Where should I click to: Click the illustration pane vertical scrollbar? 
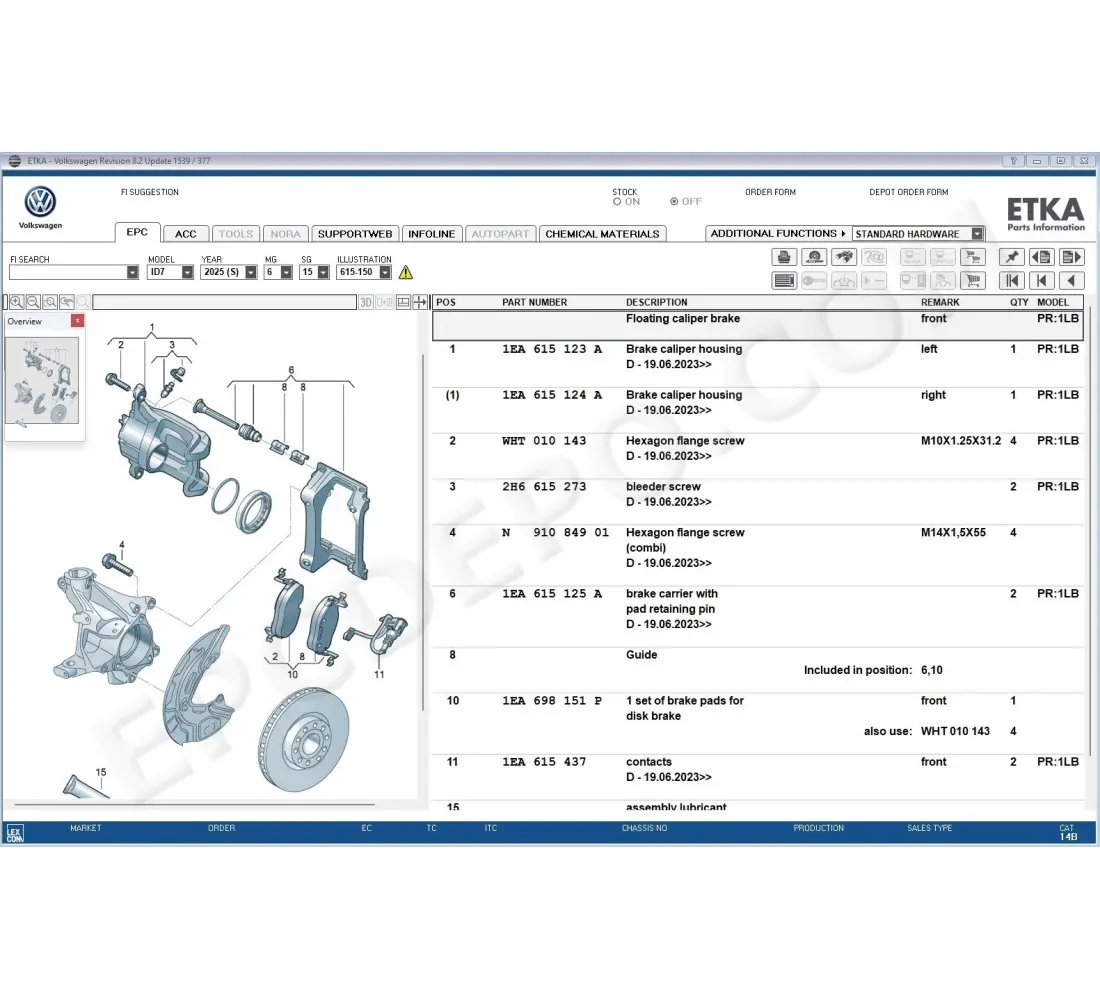pyautogui.click(x=422, y=532)
